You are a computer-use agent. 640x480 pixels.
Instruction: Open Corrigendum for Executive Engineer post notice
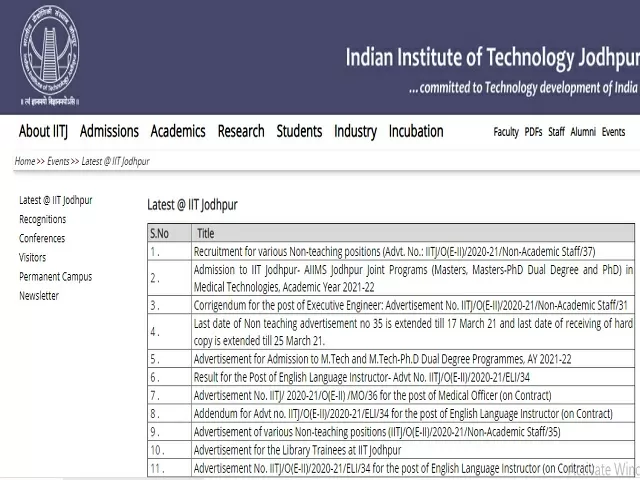[x=410, y=305]
